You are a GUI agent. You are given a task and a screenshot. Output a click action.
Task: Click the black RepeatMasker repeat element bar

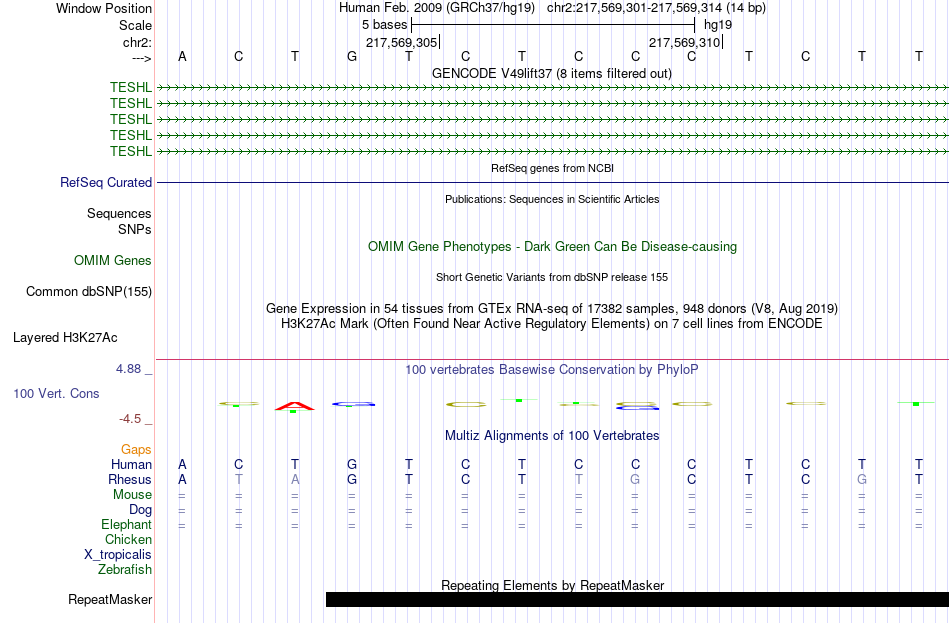point(637,599)
